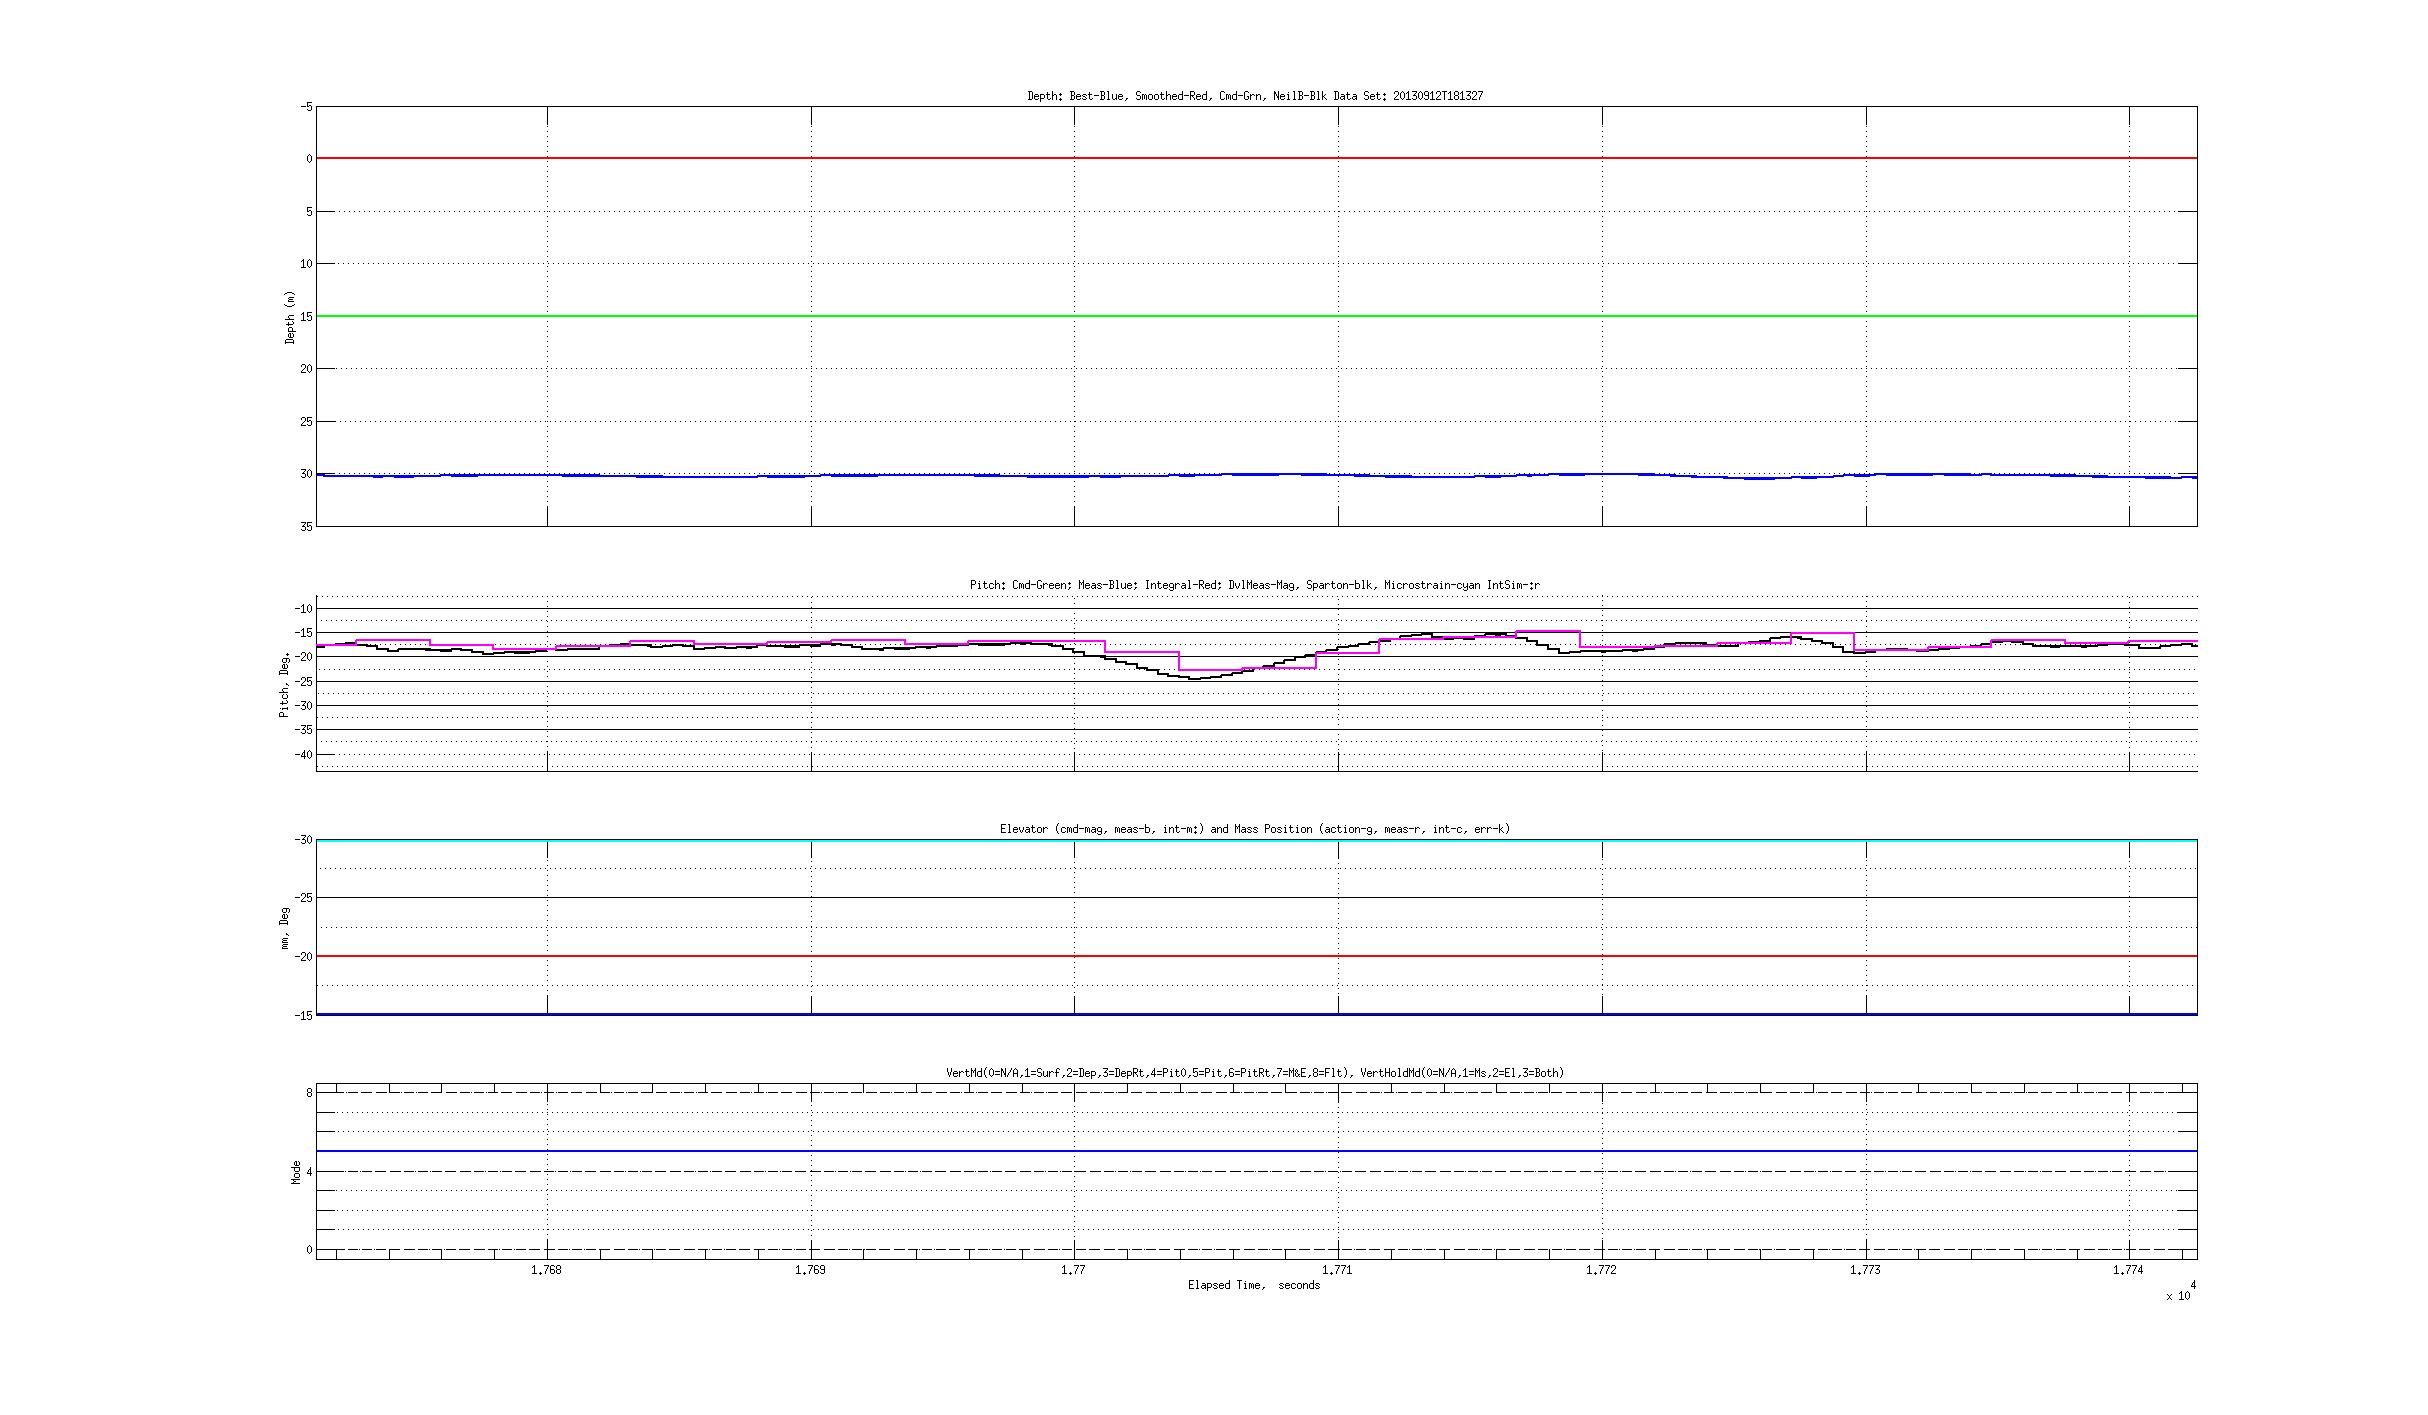Click the Elevator and Mass Position title

click(x=1255, y=829)
